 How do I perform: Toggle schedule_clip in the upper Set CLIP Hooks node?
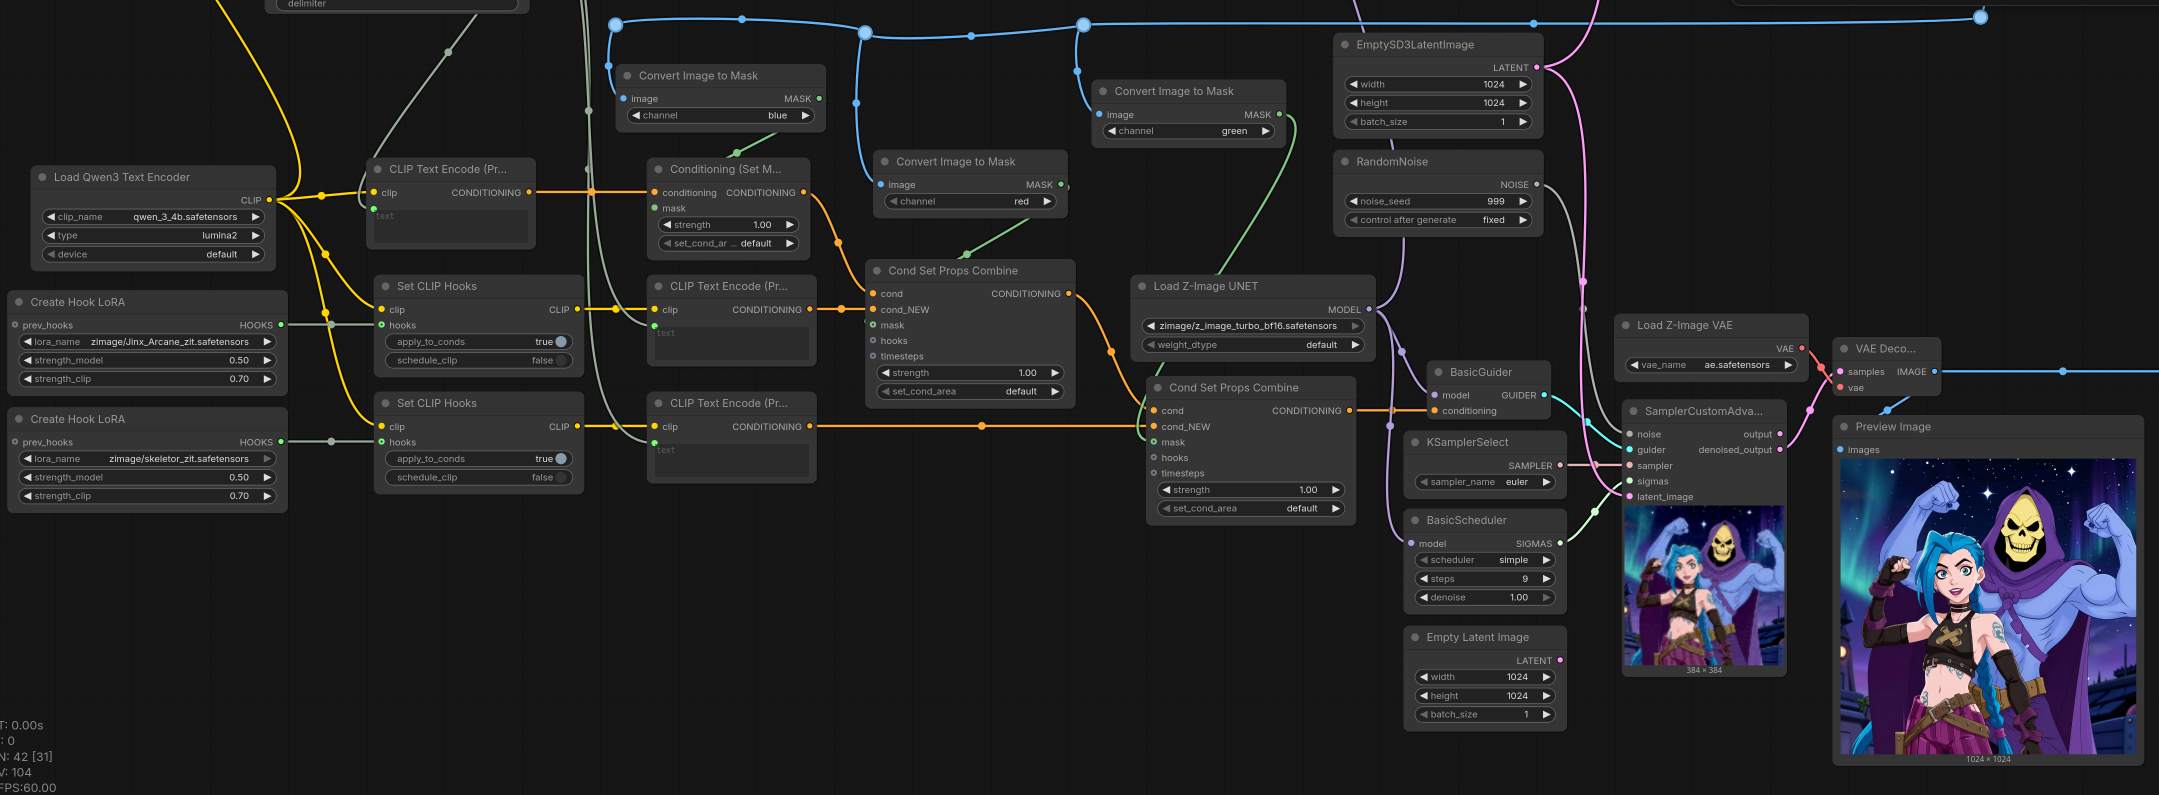click(478, 360)
